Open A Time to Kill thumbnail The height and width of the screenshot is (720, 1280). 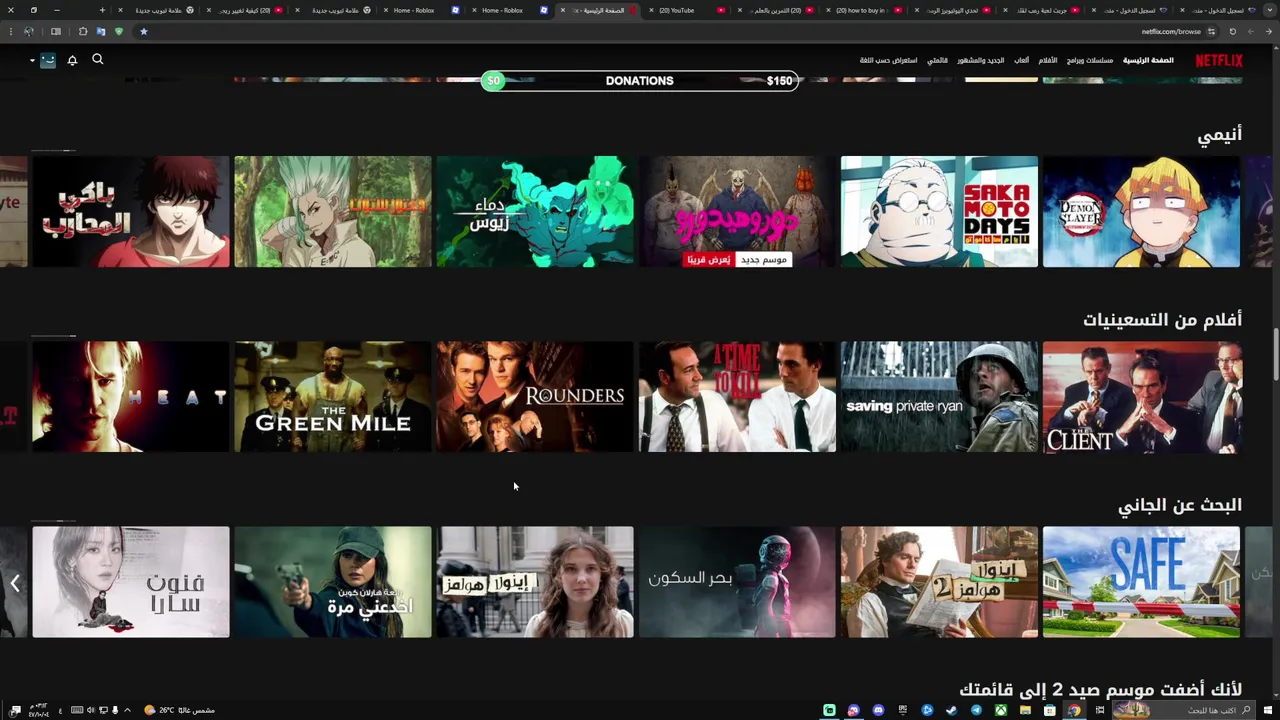tap(737, 397)
